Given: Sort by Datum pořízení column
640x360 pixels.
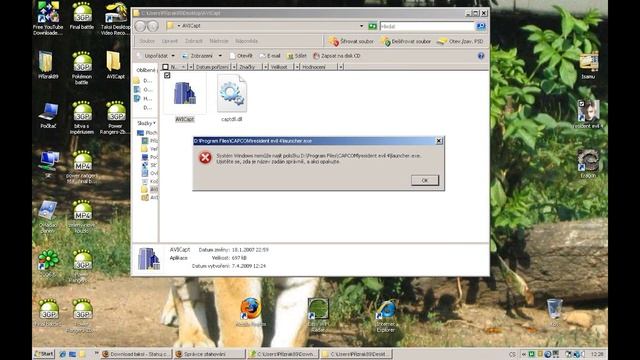Looking at the screenshot, I should [x=212, y=67].
